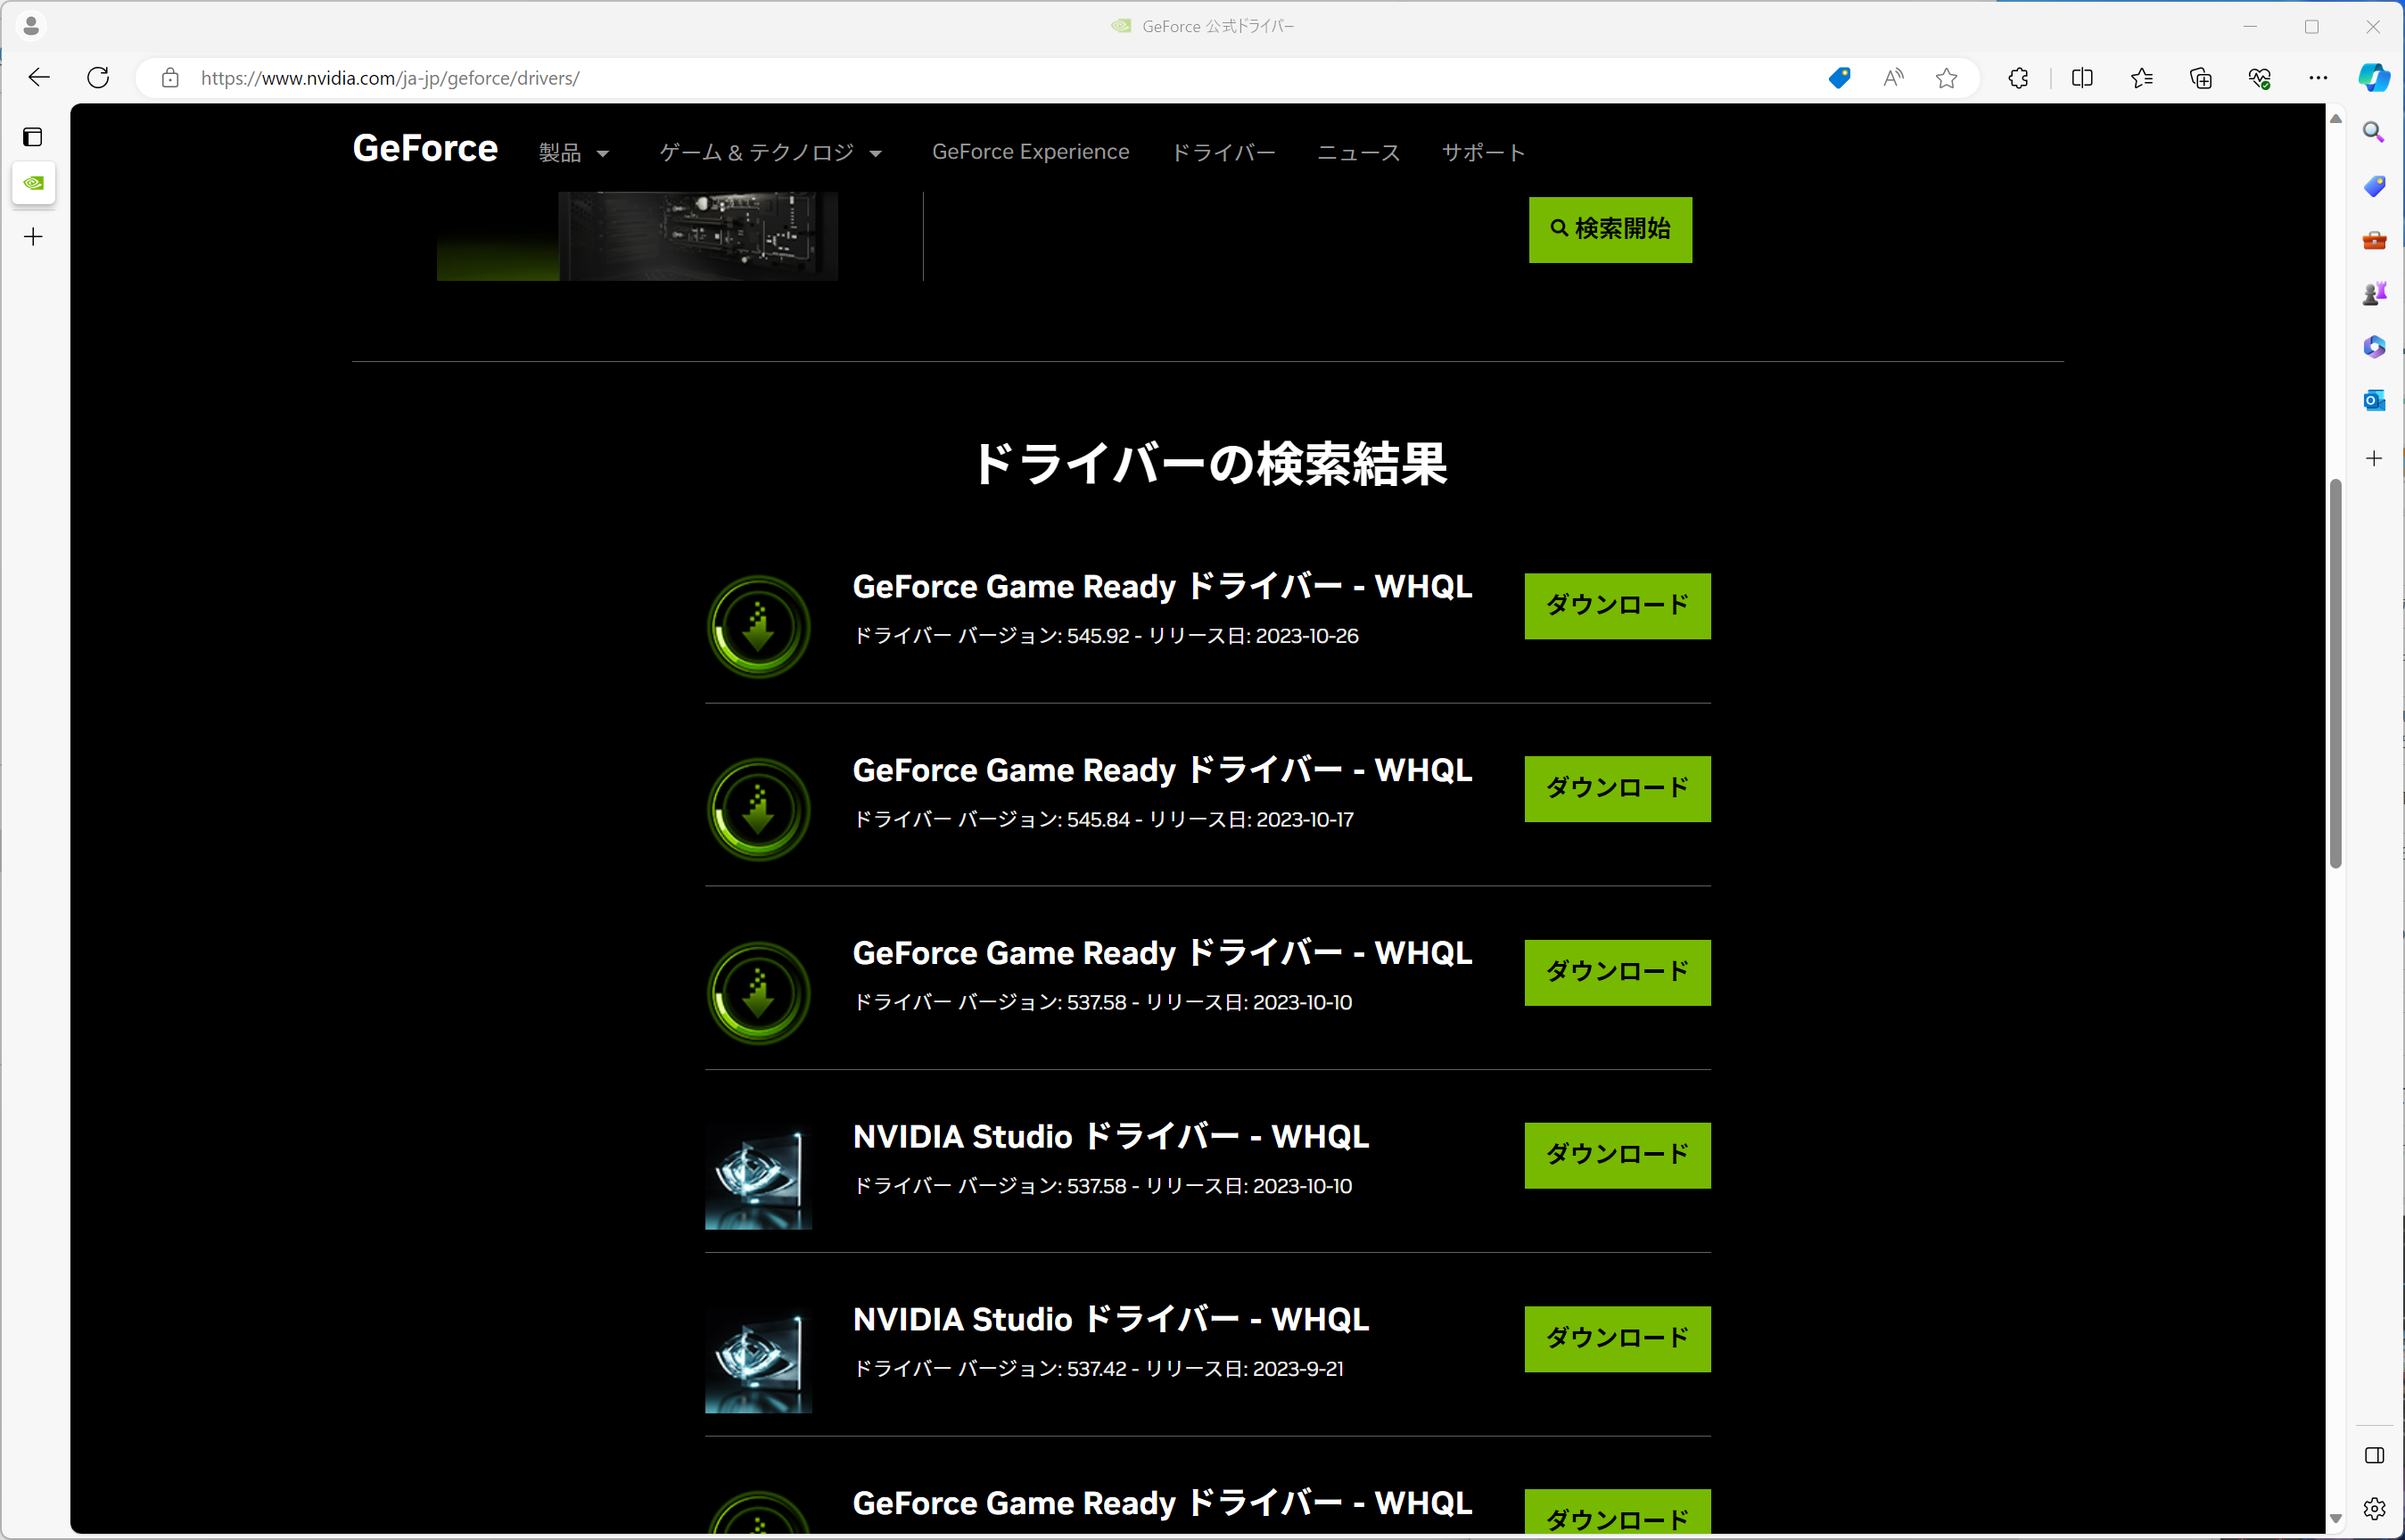Screen dimensions: 2405x1540
Task: Click Studio driver thumbnail for version 537.42
Action: pyautogui.click(x=759, y=1360)
